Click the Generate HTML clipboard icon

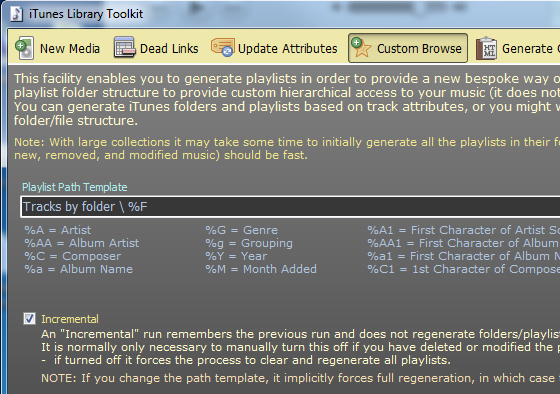click(x=486, y=48)
